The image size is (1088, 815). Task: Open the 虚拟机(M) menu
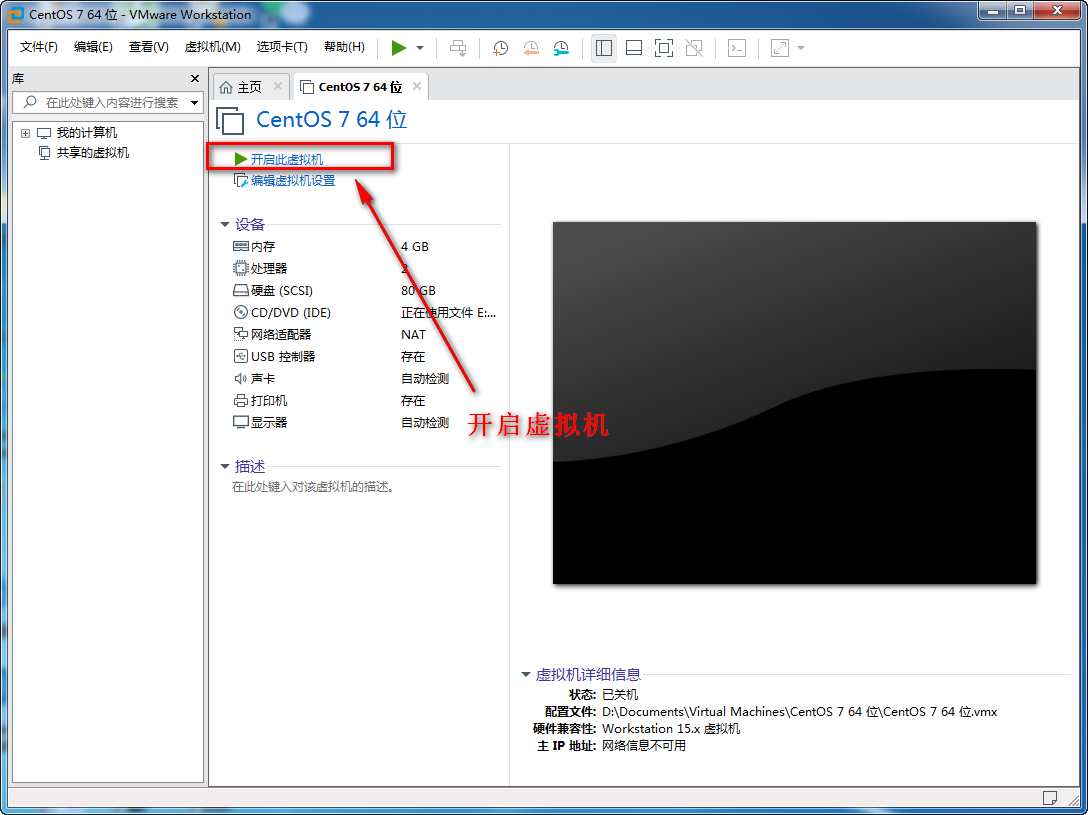point(212,47)
